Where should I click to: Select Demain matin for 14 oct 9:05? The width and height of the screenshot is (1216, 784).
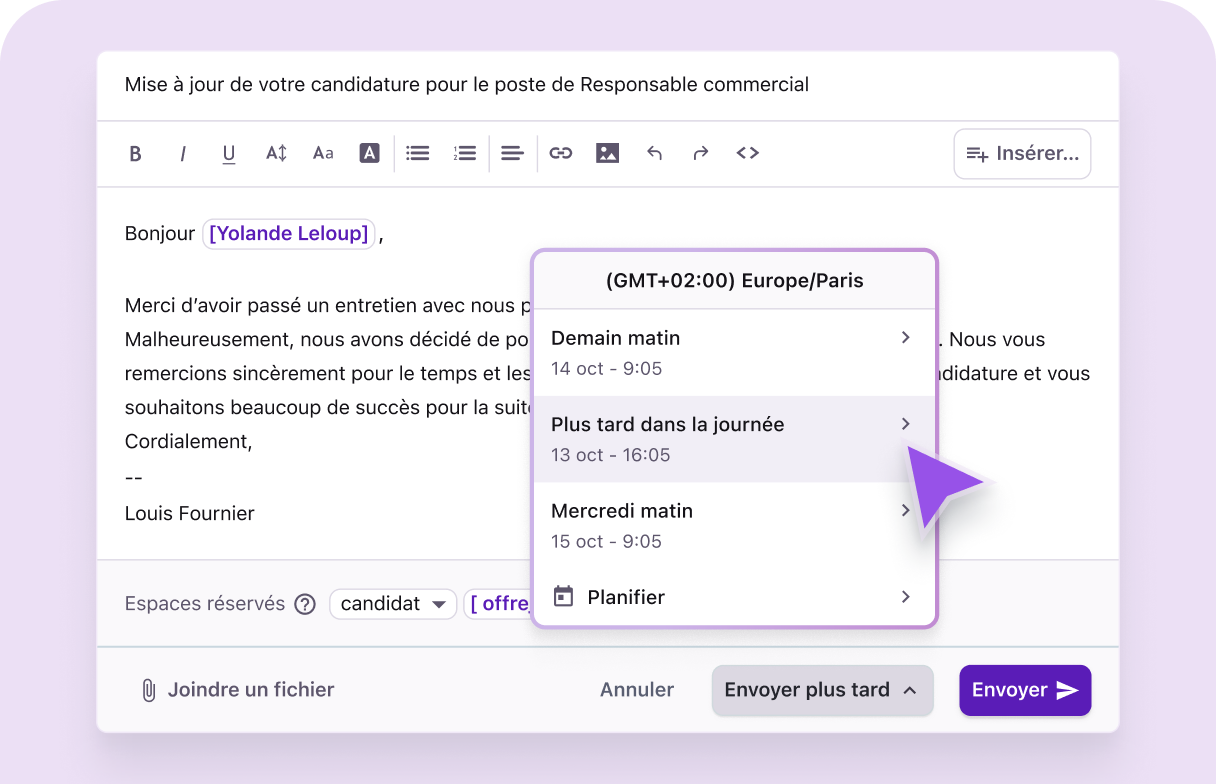pyautogui.click(x=735, y=351)
